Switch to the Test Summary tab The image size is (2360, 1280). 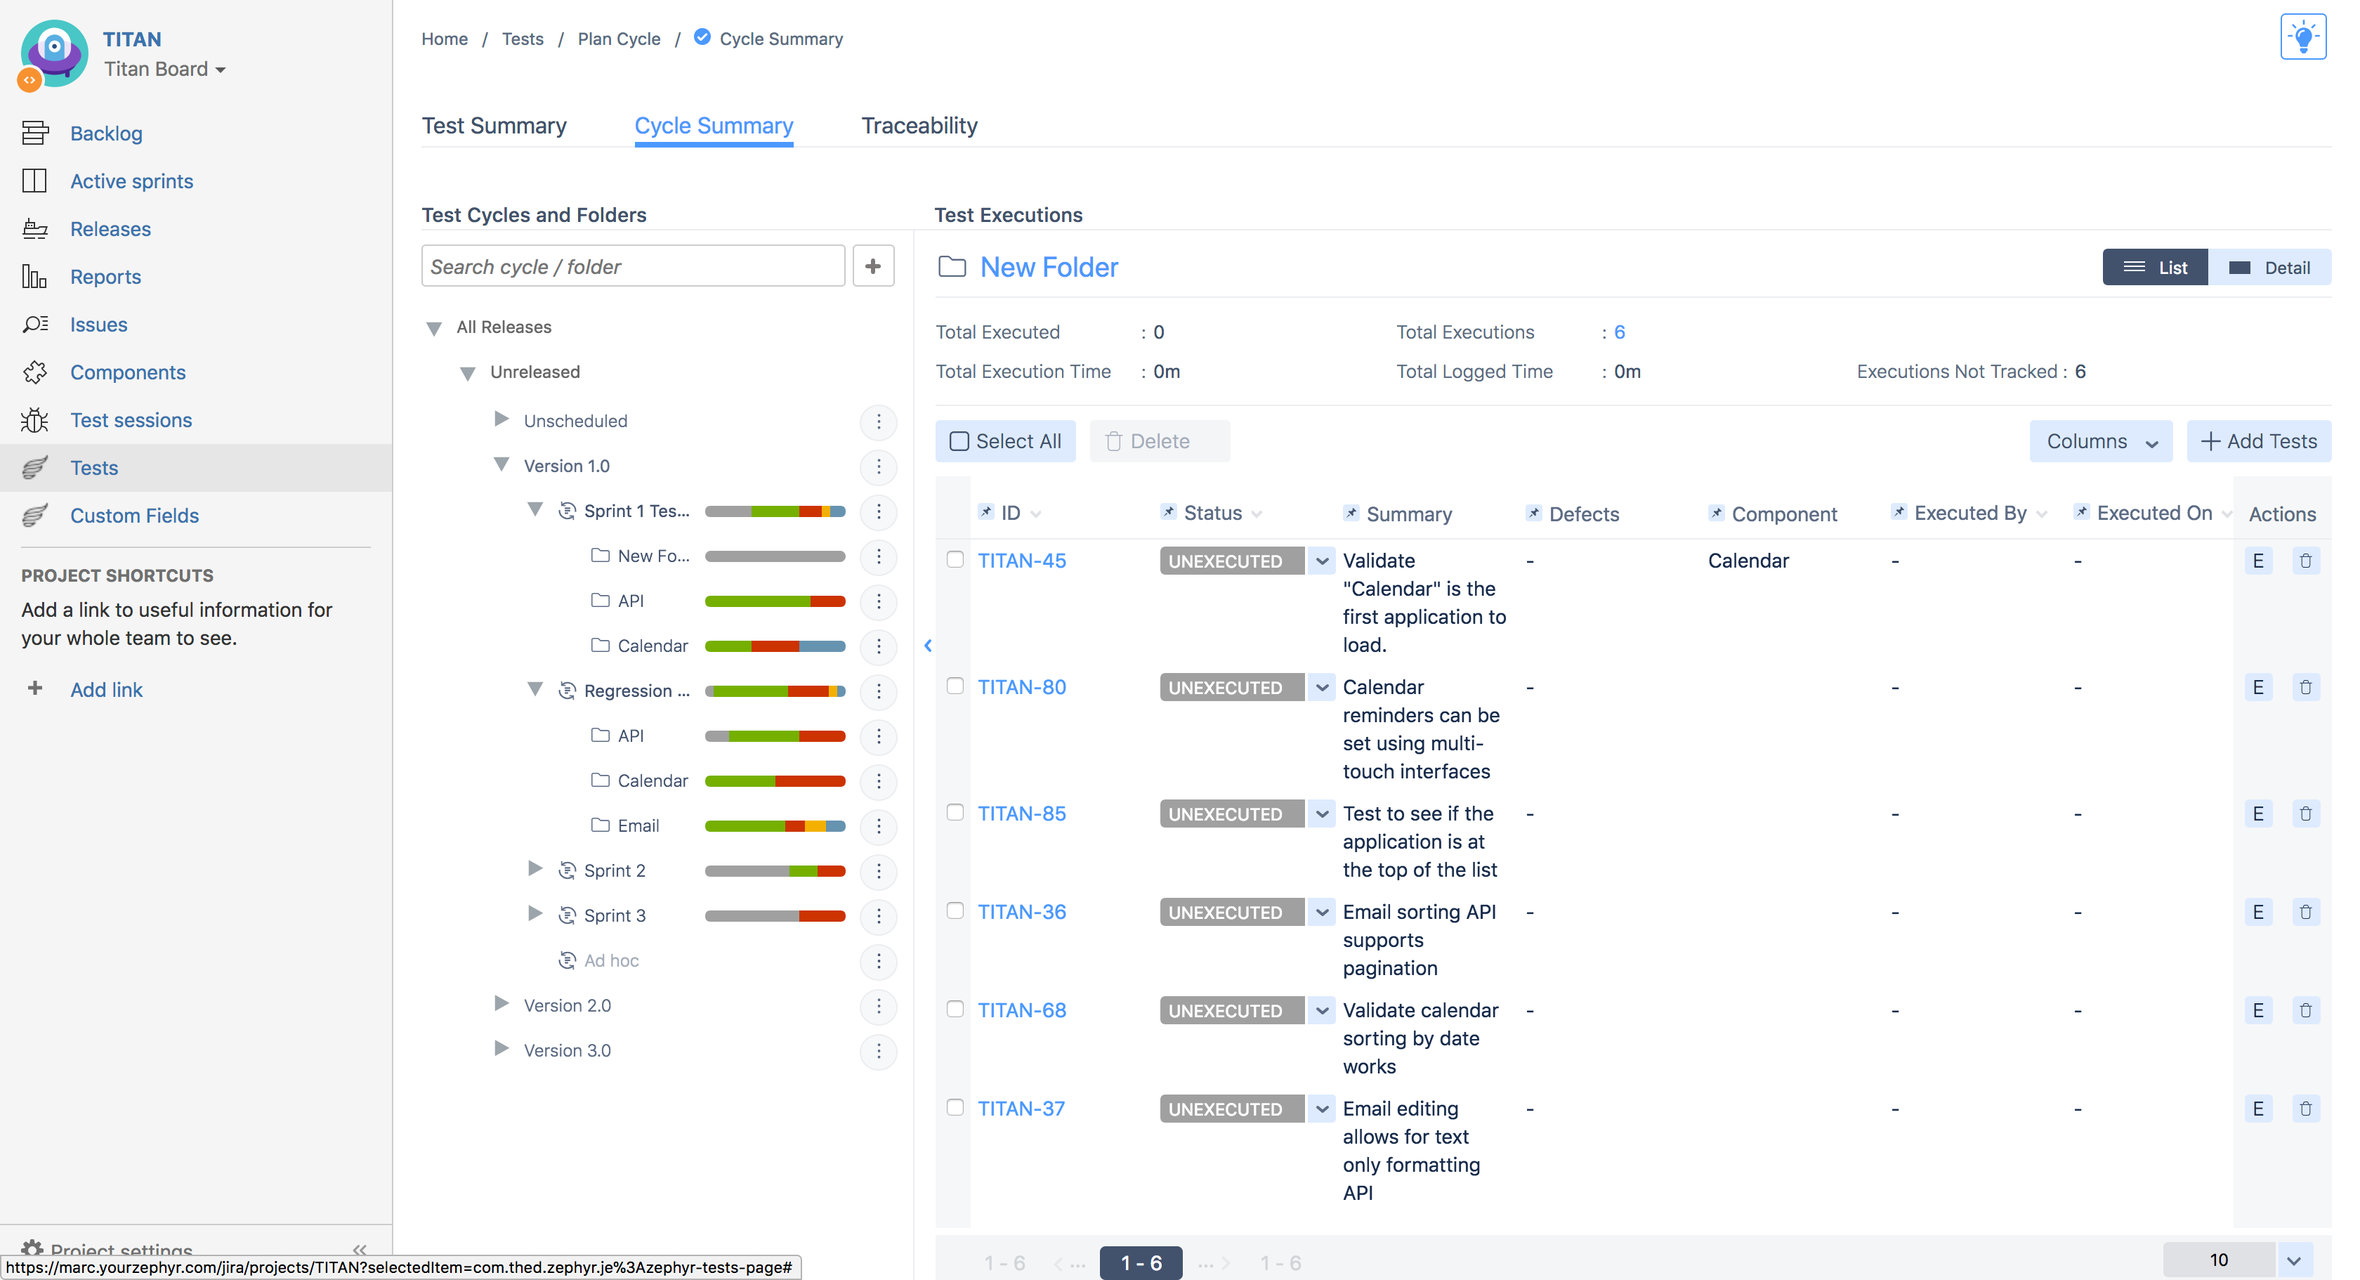point(496,126)
